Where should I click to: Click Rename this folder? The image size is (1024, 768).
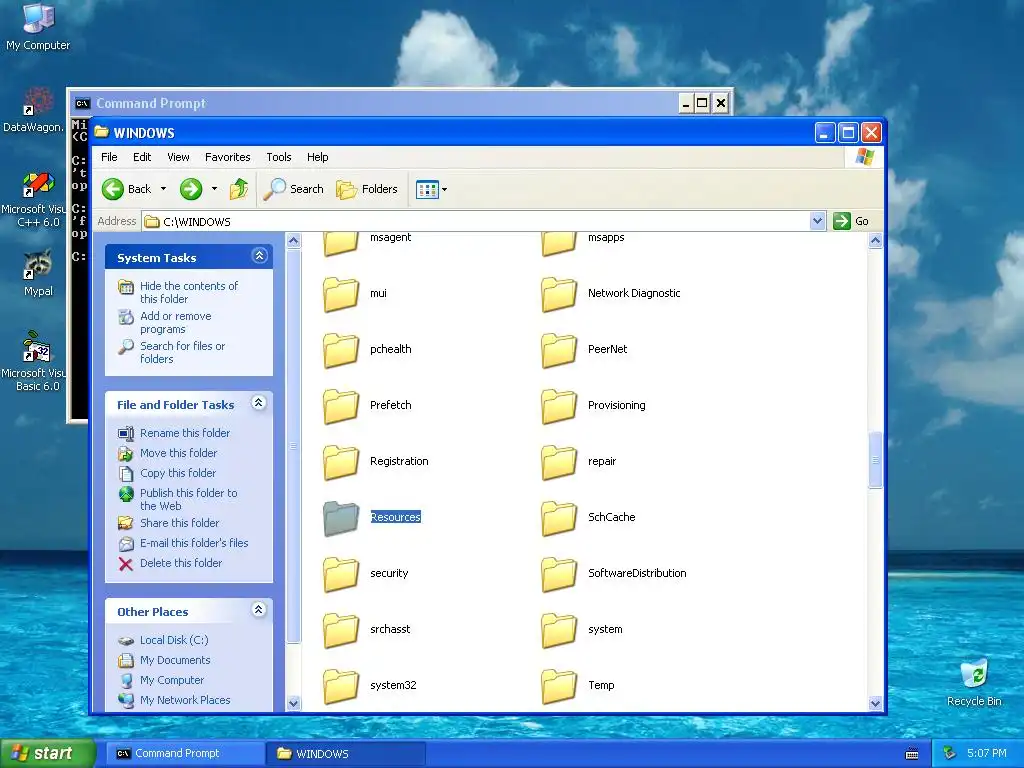(185, 433)
